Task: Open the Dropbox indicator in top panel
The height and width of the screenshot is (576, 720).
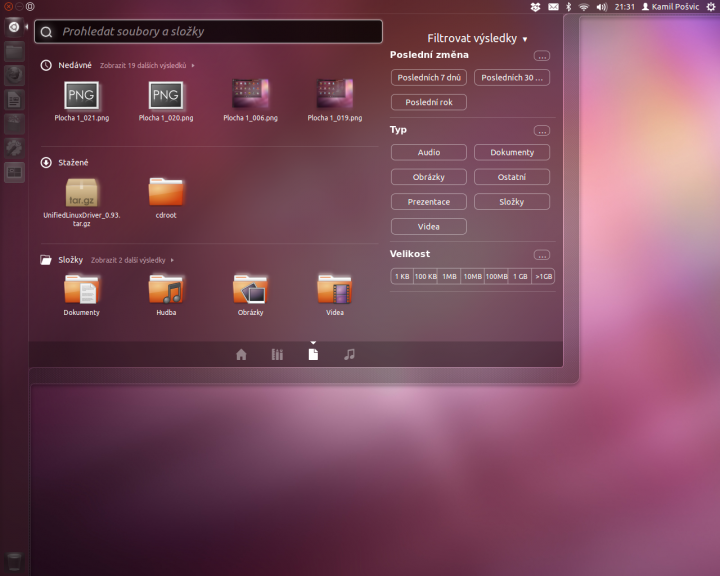Action: point(535,7)
